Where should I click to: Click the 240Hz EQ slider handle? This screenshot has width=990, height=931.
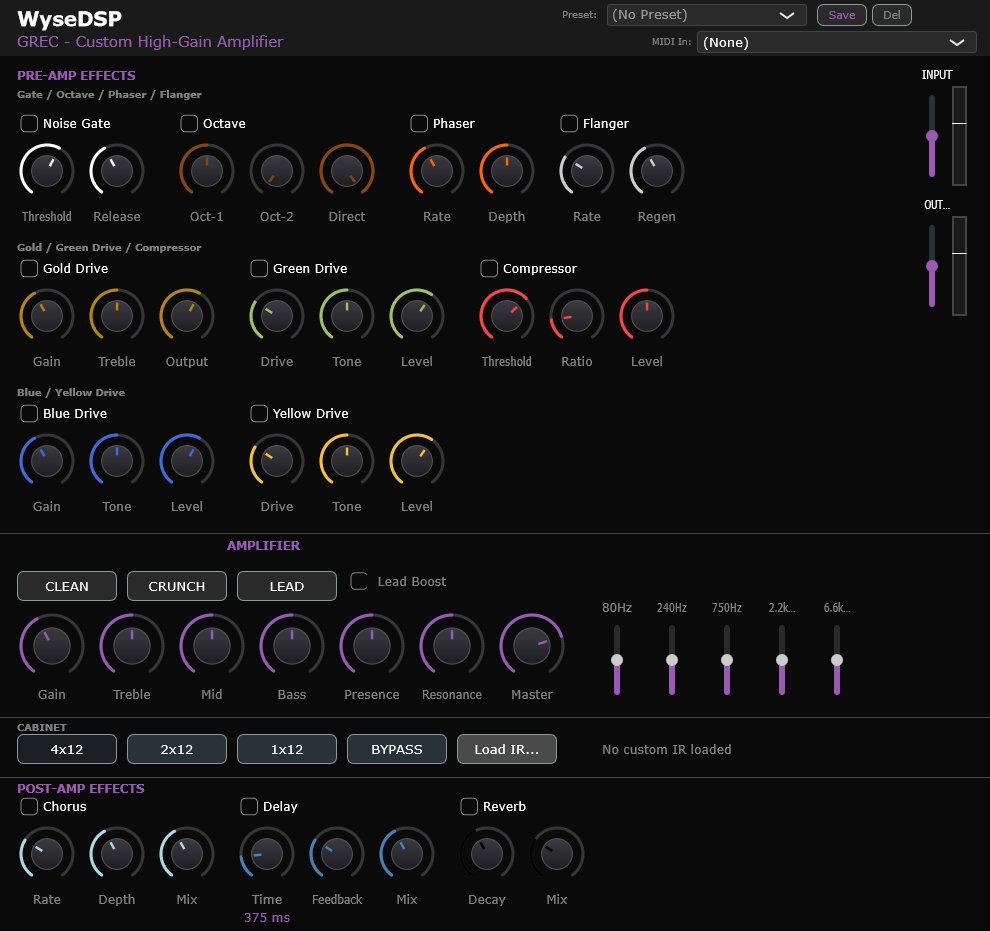tap(672, 660)
